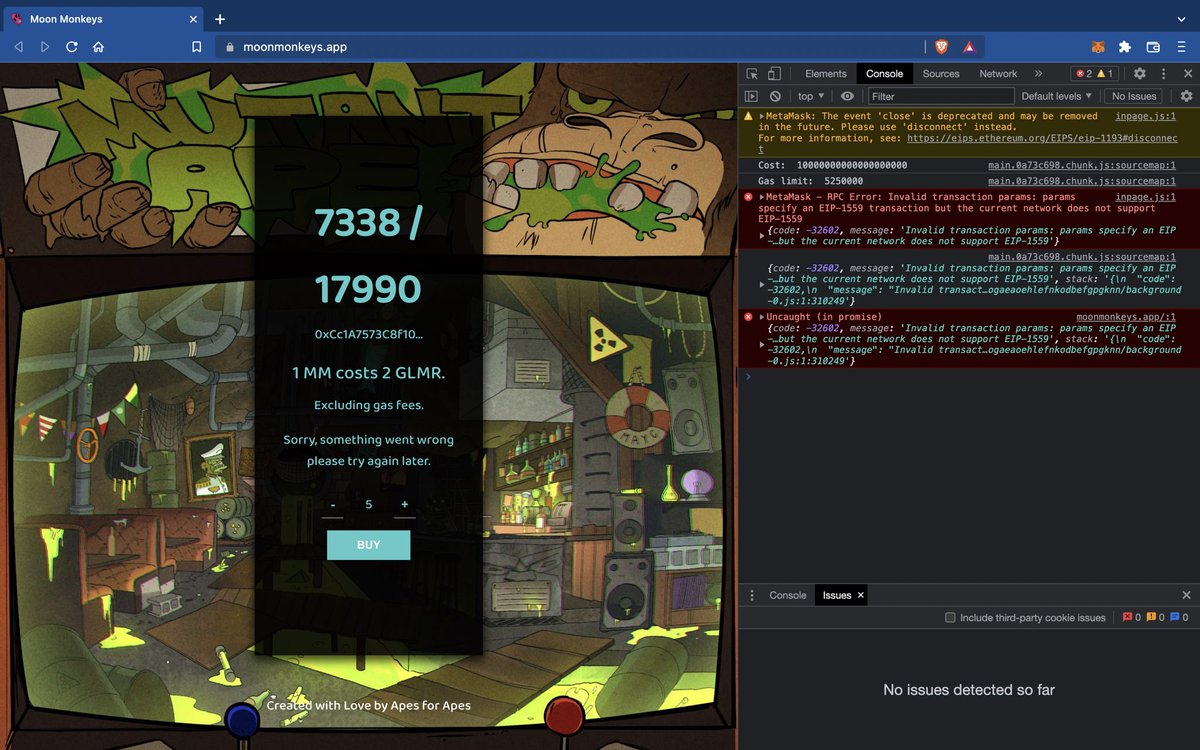
Task: View site security via the lock icon
Action: [x=230, y=47]
